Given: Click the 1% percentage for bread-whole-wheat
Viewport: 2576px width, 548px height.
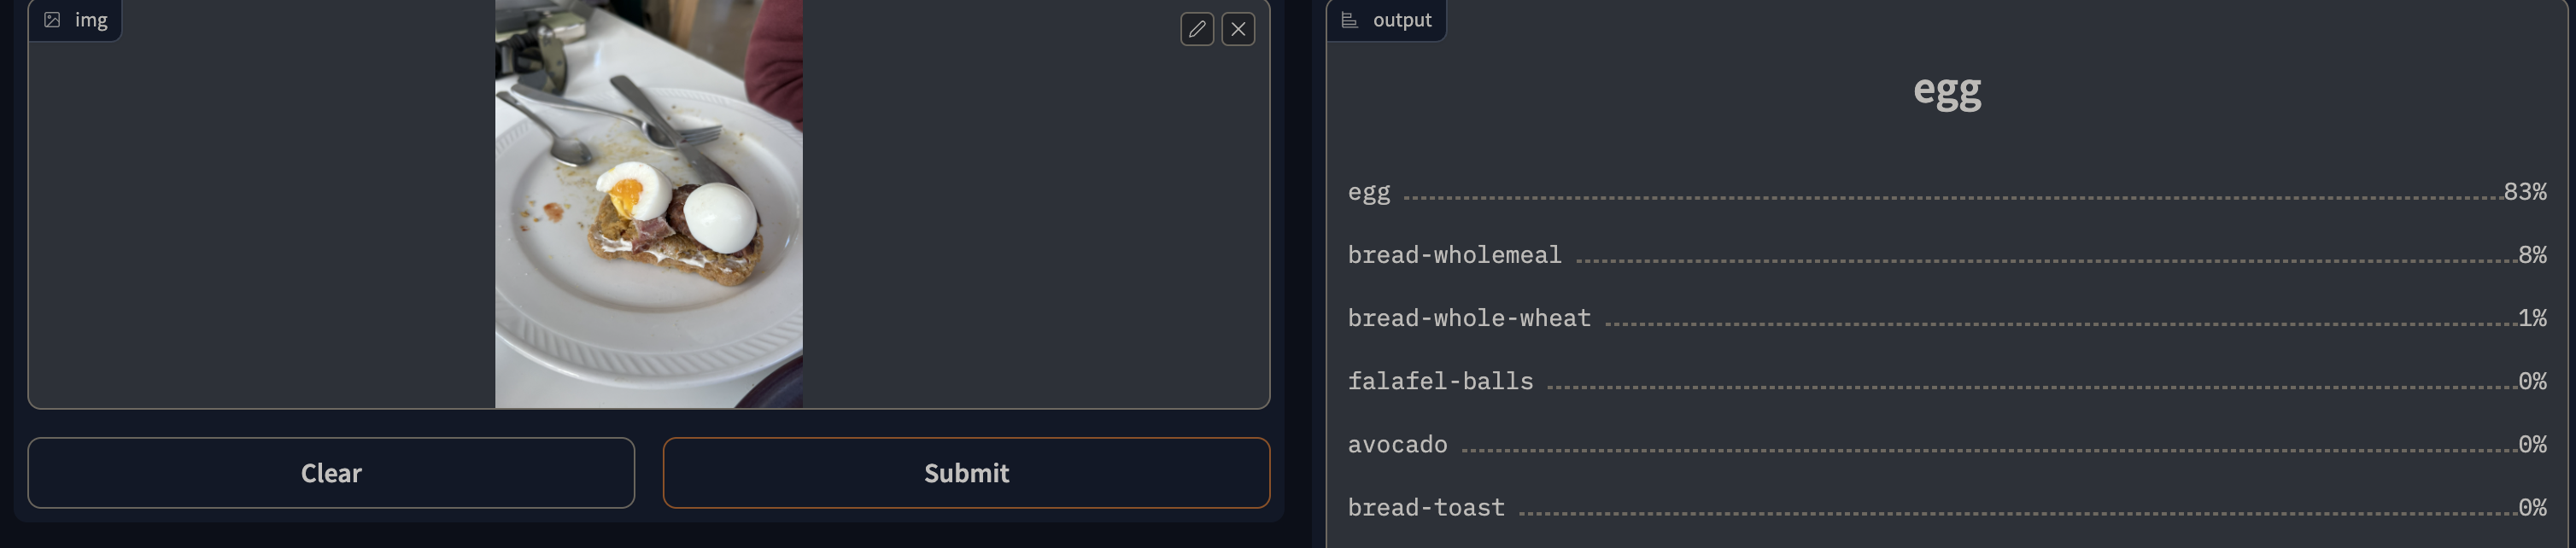Looking at the screenshot, I should pyautogui.click(x=2532, y=317).
